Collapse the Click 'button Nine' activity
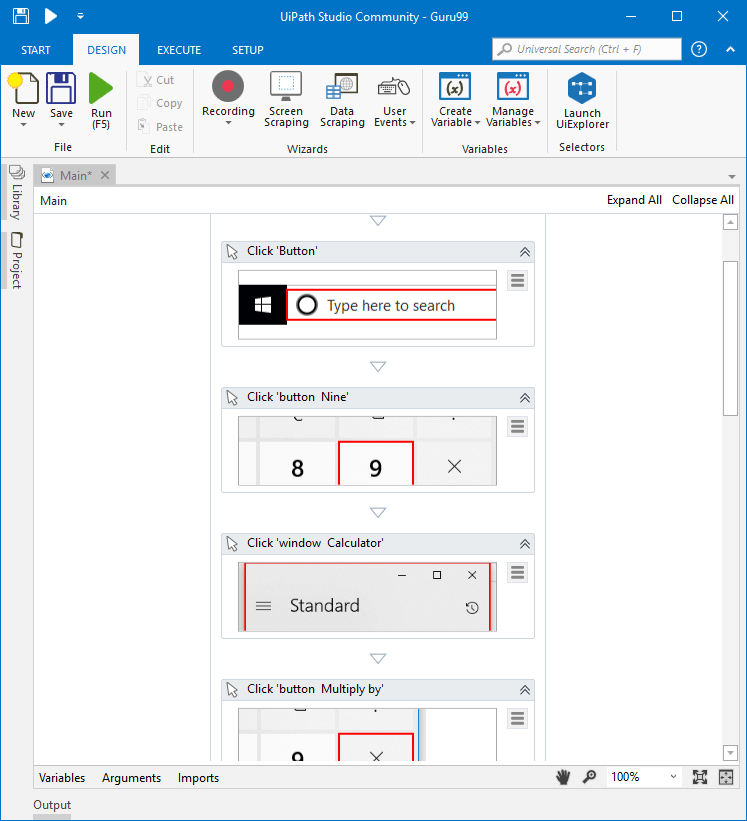The height and width of the screenshot is (821, 747). pyautogui.click(x=524, y=398)
